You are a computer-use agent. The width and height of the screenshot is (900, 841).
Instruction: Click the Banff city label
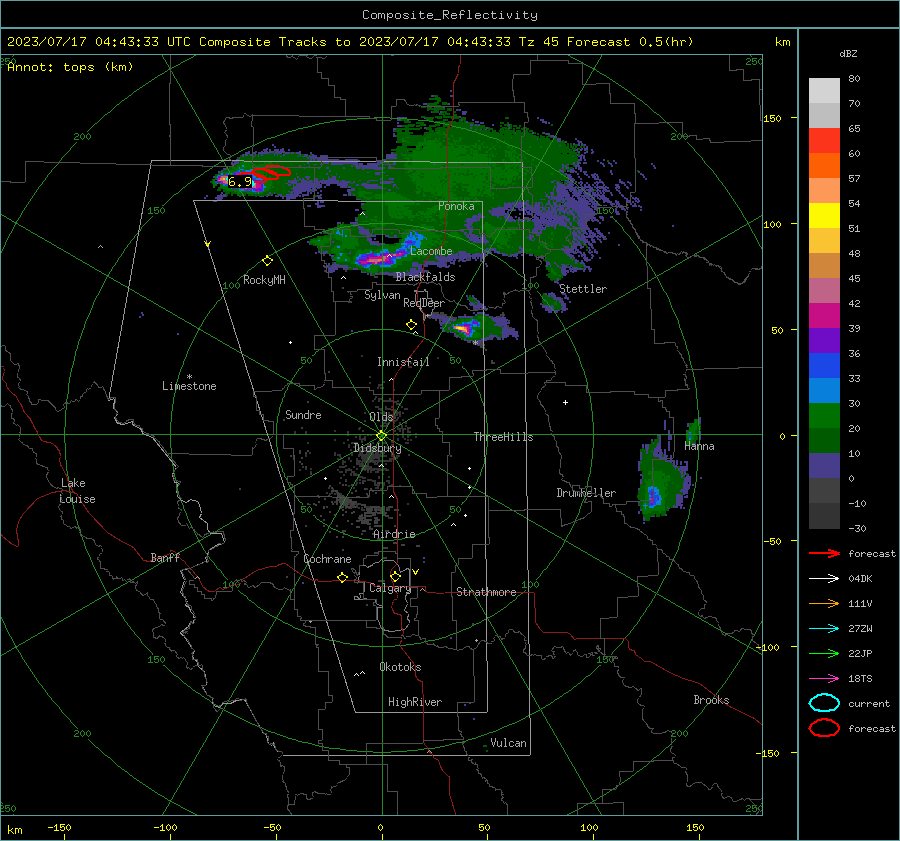click(165, 558)
